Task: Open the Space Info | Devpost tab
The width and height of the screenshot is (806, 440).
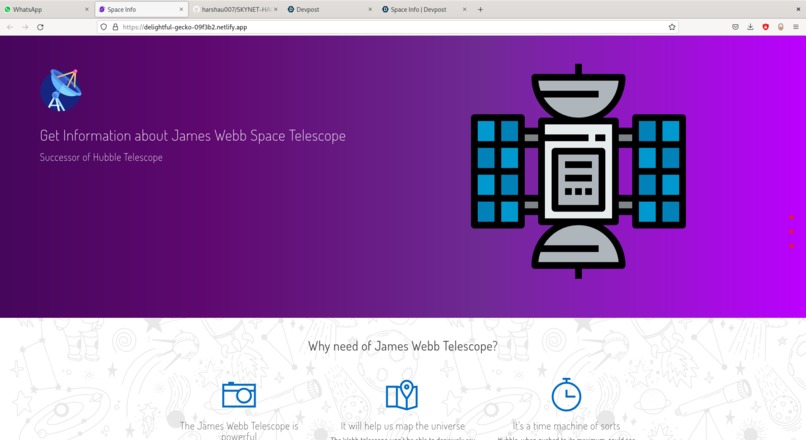Action: pyautogui.click(x=424, y=9)
